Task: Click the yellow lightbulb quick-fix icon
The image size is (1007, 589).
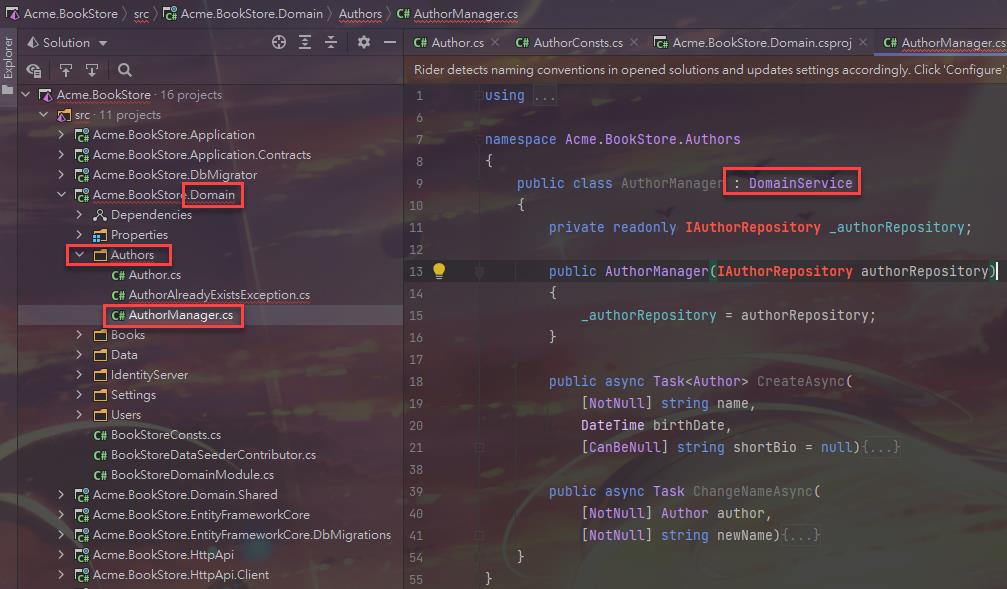Action: click(x=438, y=271)
